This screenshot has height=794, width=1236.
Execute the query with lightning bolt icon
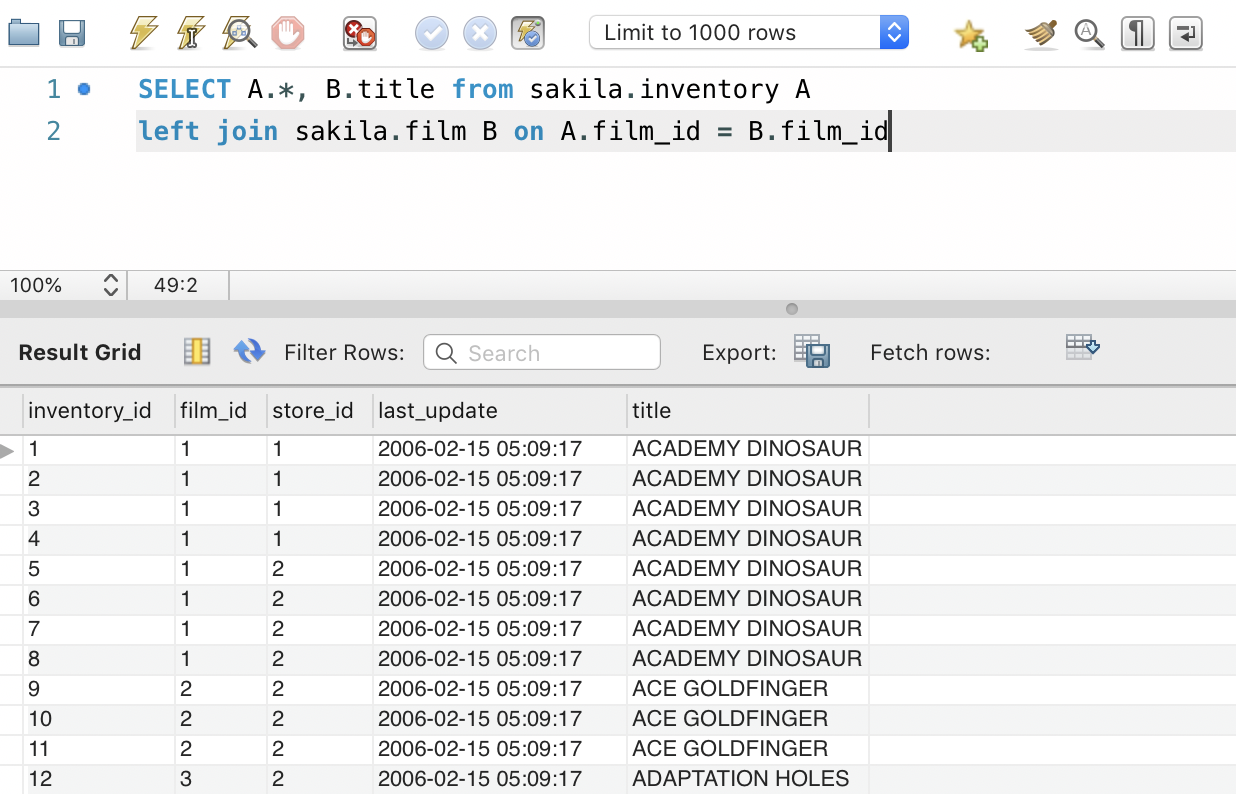(144, 34)
